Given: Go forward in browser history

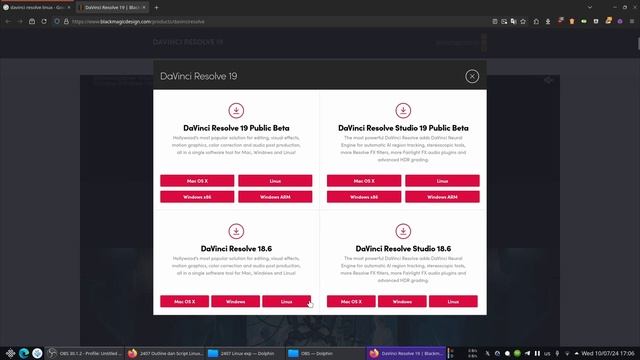Looking at the screenshot, I should (x=20, y=21).
